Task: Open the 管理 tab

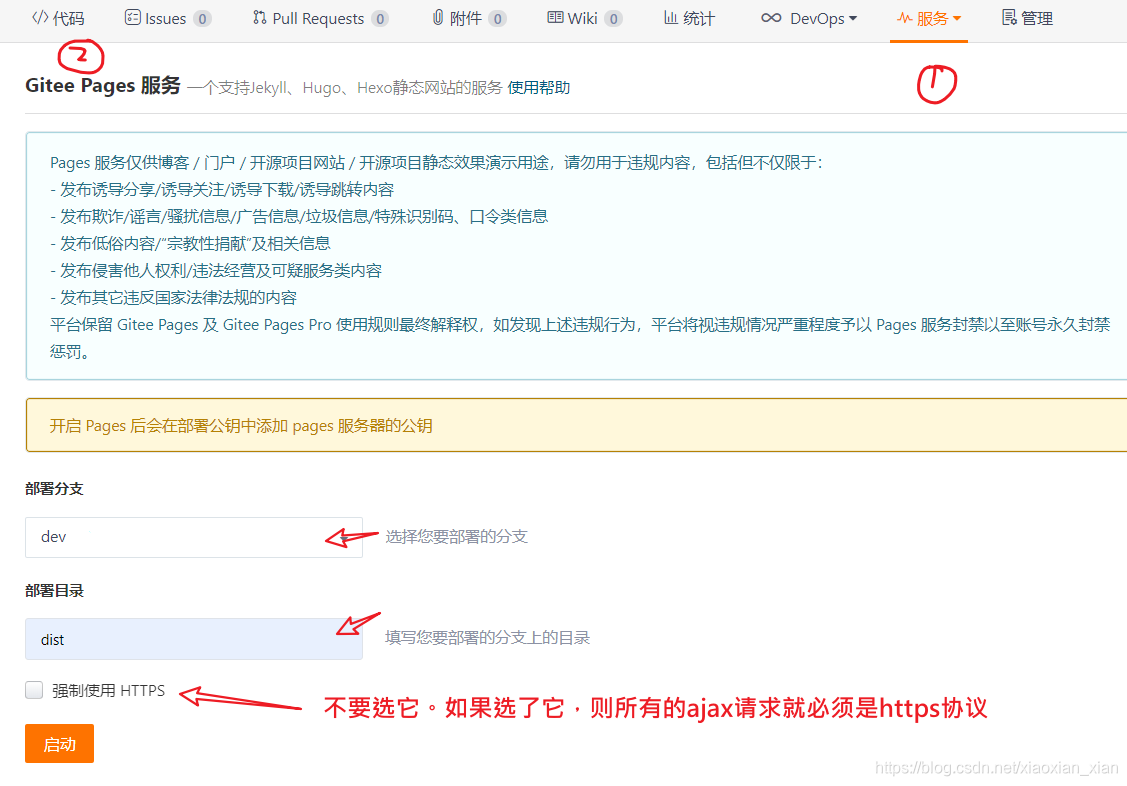Action: click(x=1028, y=19)
